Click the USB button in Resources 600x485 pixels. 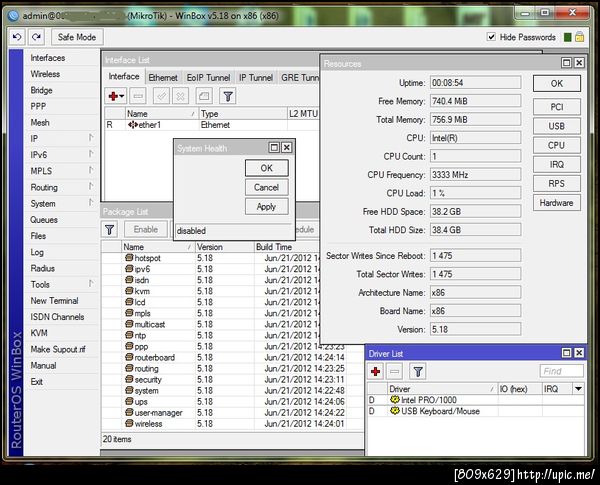click(557, 126)
